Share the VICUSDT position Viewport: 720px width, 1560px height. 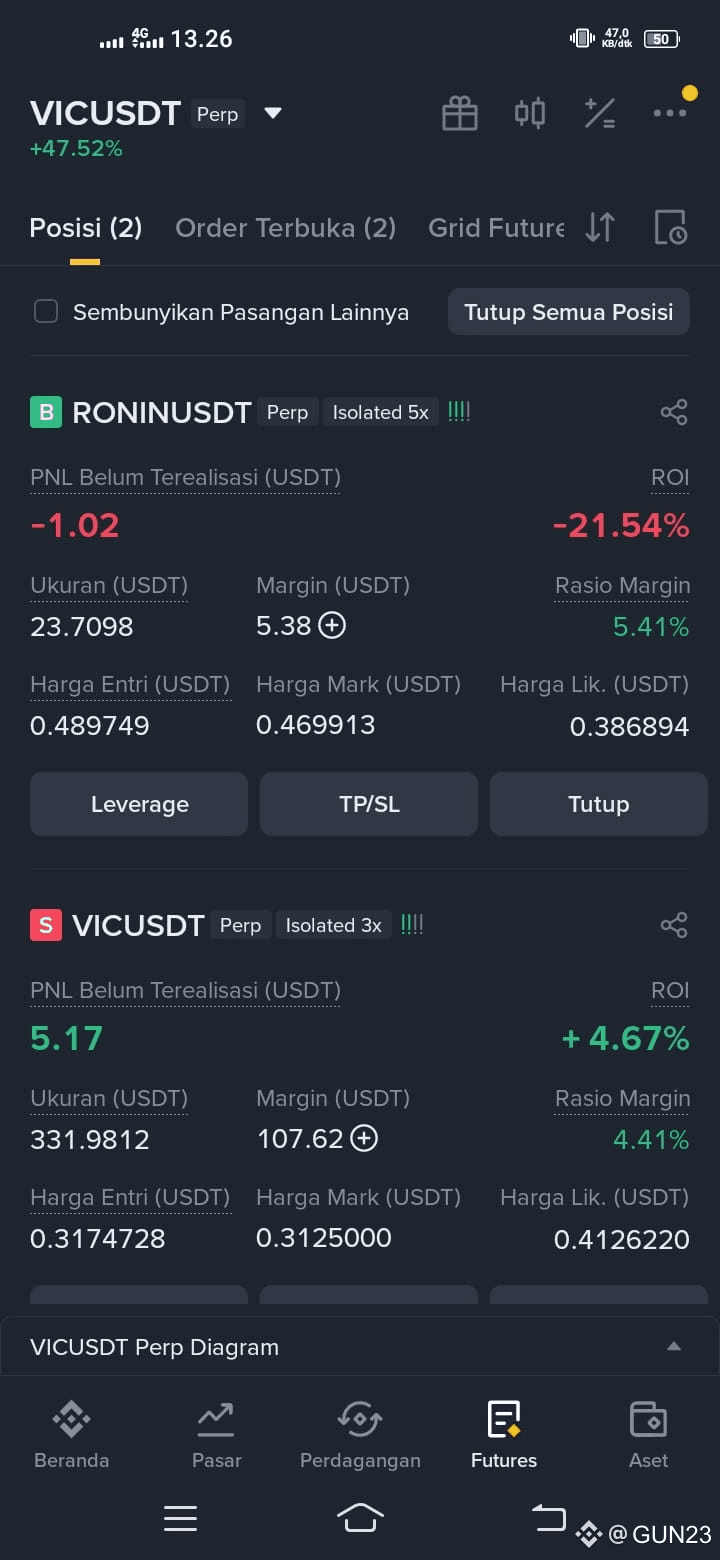674,925
